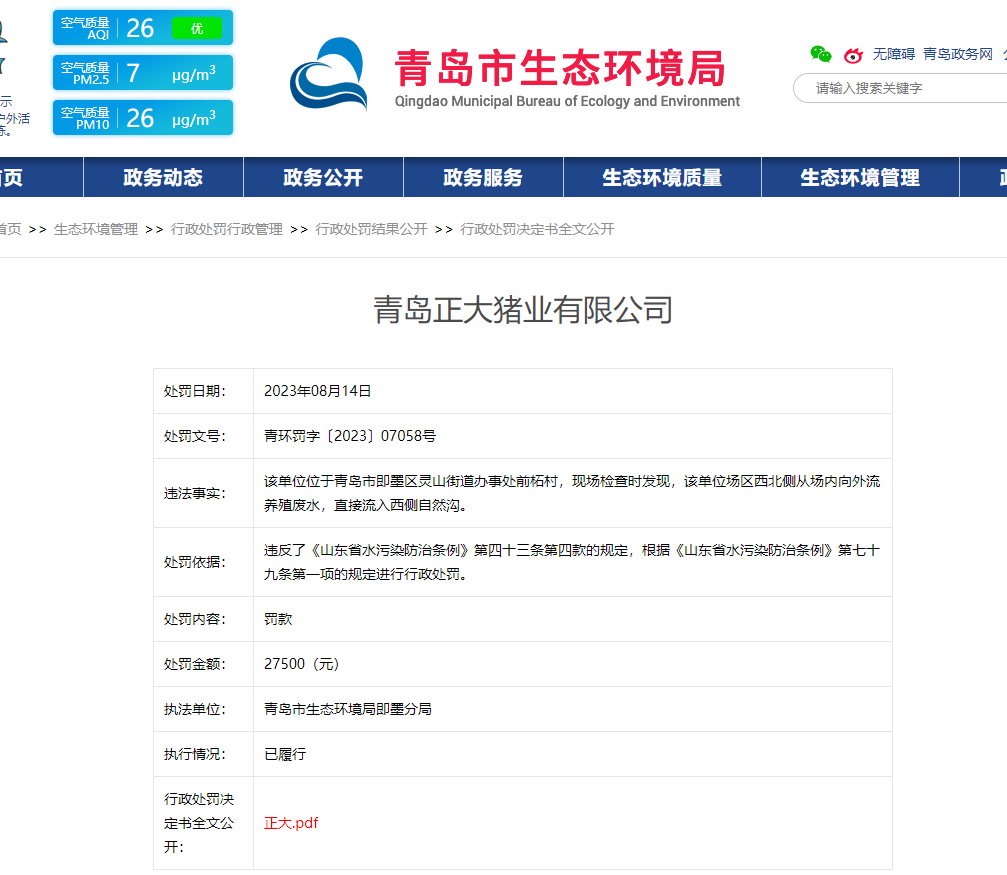Go to 行政处罚结果公开 in the breadcrumb
Viewport: 1007px width, 875px height.
coord(371,229)
